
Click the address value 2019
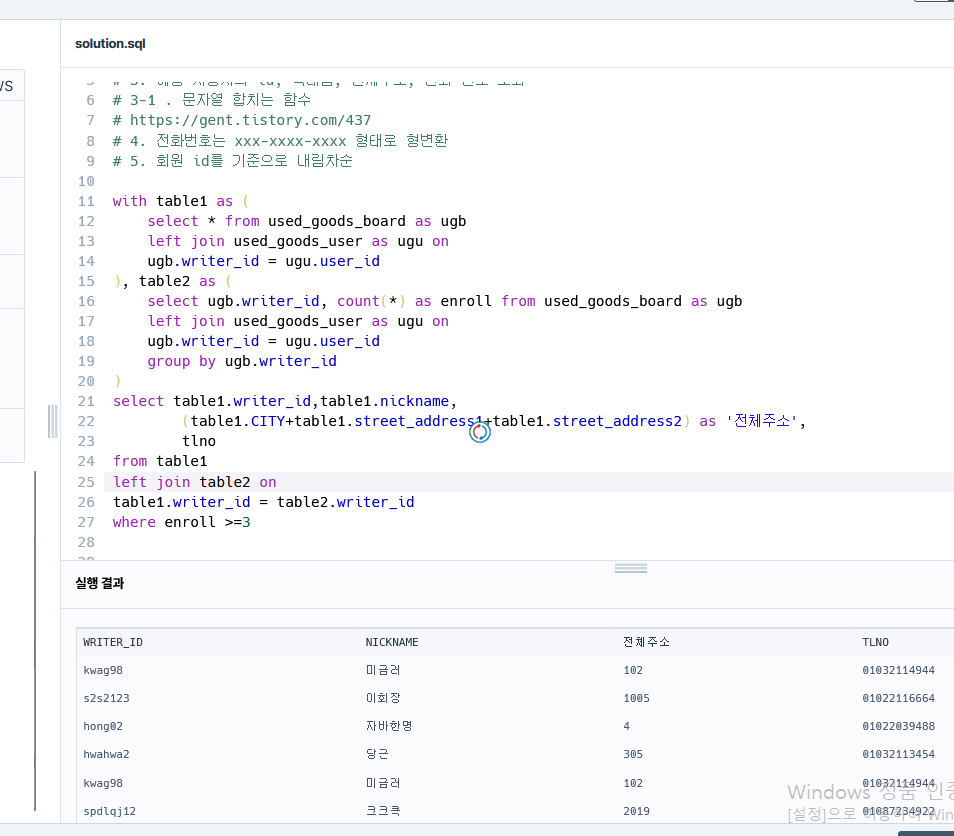pos(636,811)
